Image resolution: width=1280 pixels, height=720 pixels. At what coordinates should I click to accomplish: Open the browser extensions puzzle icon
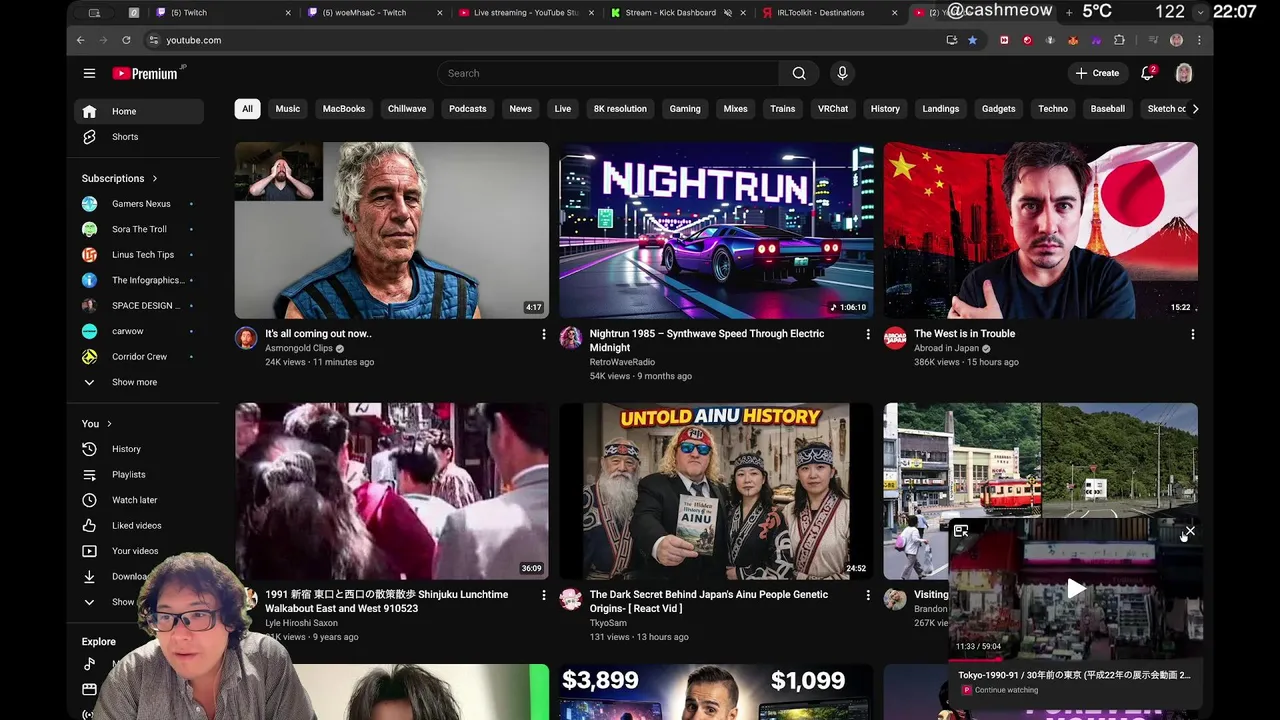point(1119,40)
